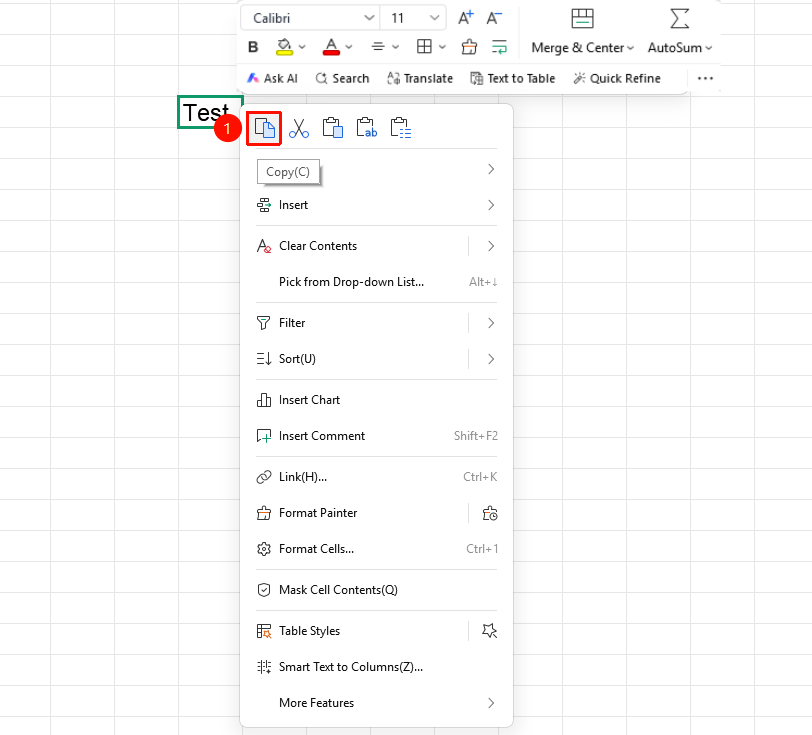Choose Pick from Drop-down List

click(376, 282)
